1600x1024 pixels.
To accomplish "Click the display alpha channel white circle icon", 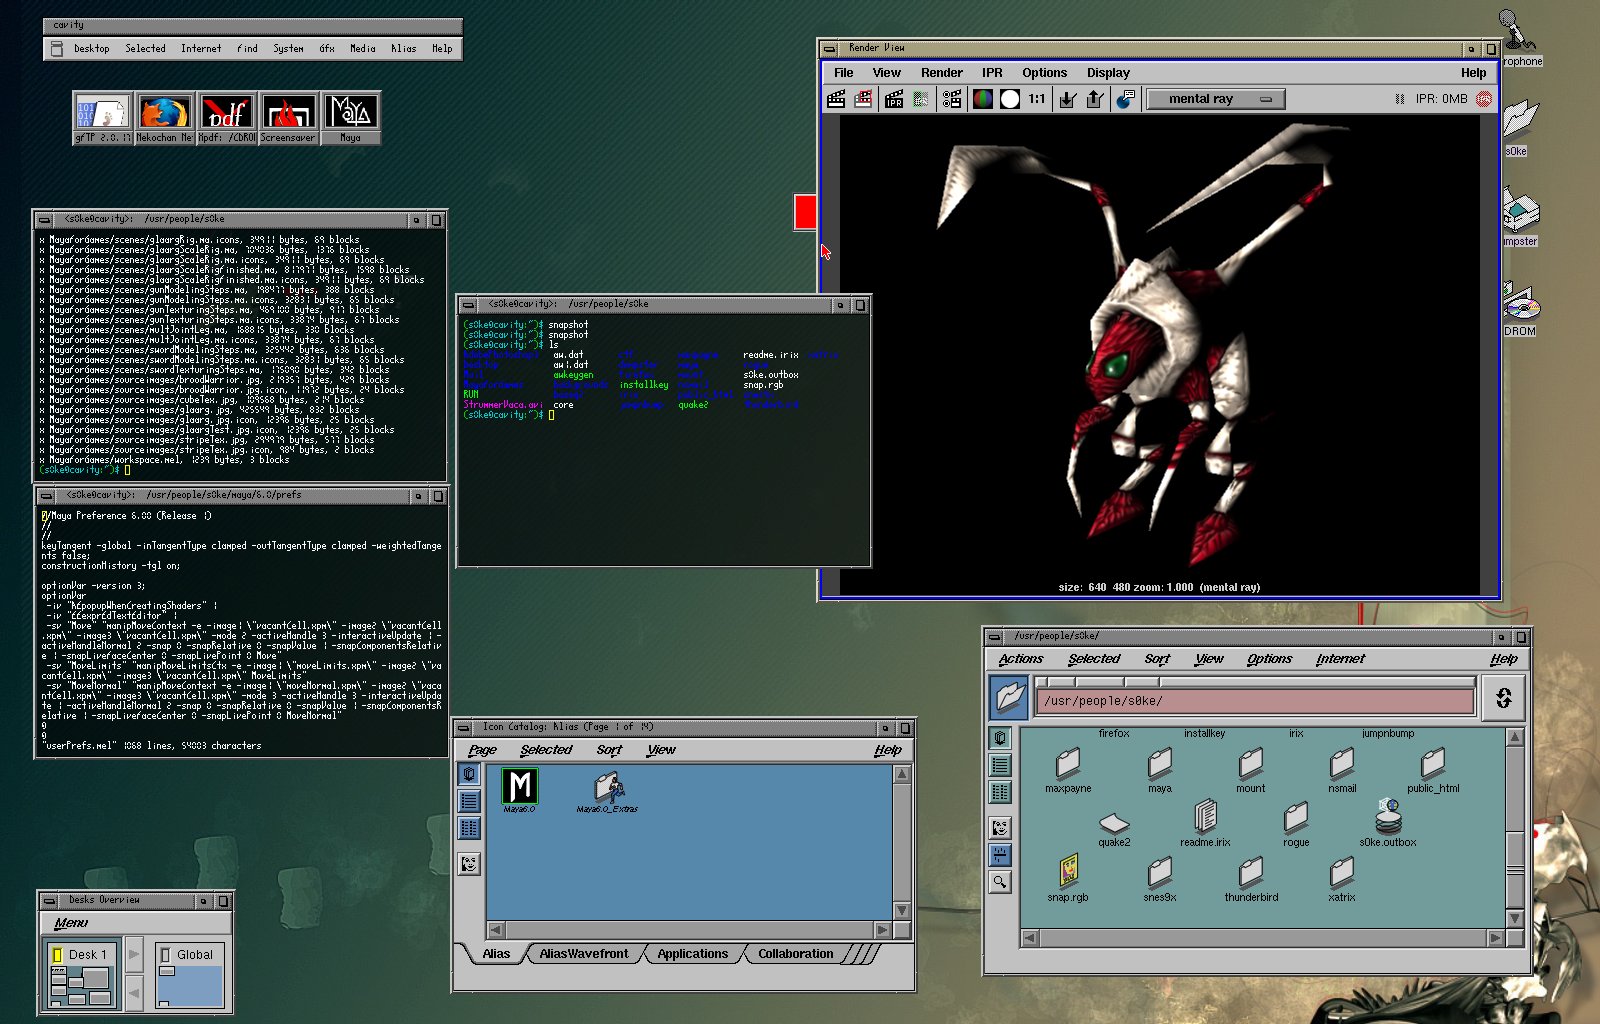I will [x=1010, y=99].
